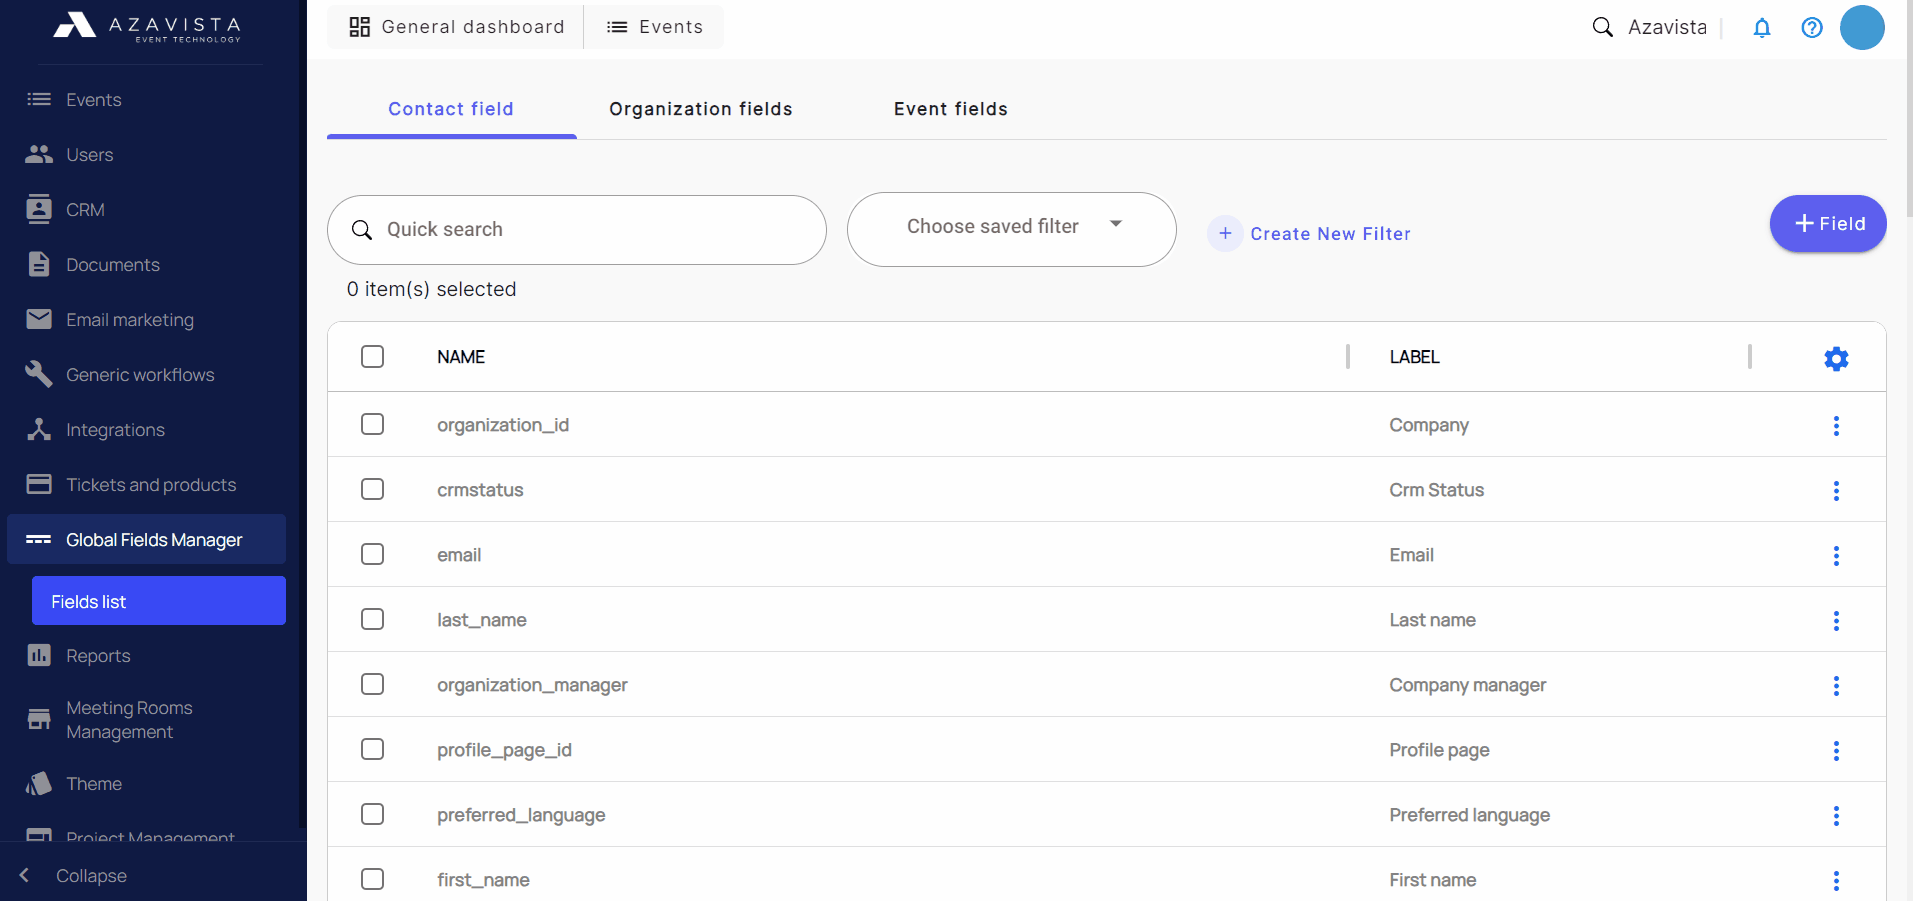This screenshot has height=901, width=1913.
Task: Open CRM via its sidebar contact icon
Action: tap(39, 209)
